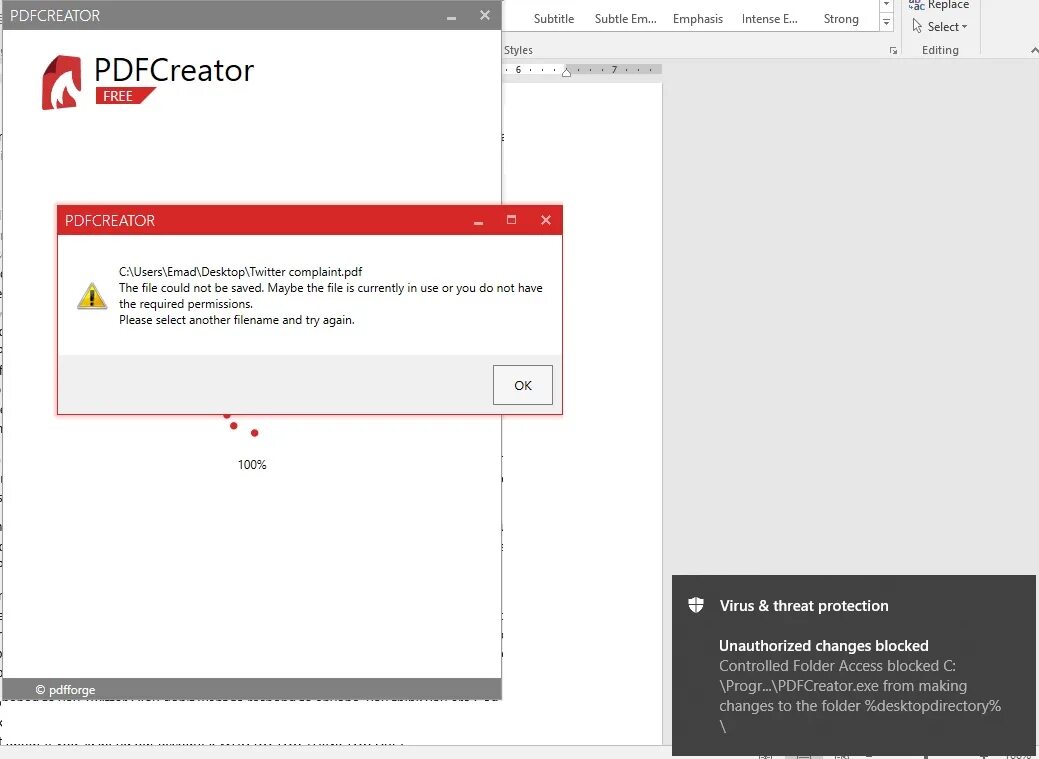Click Replace in Word's Editing group
Screen dimensions: 1039x759
coord(939,5)
